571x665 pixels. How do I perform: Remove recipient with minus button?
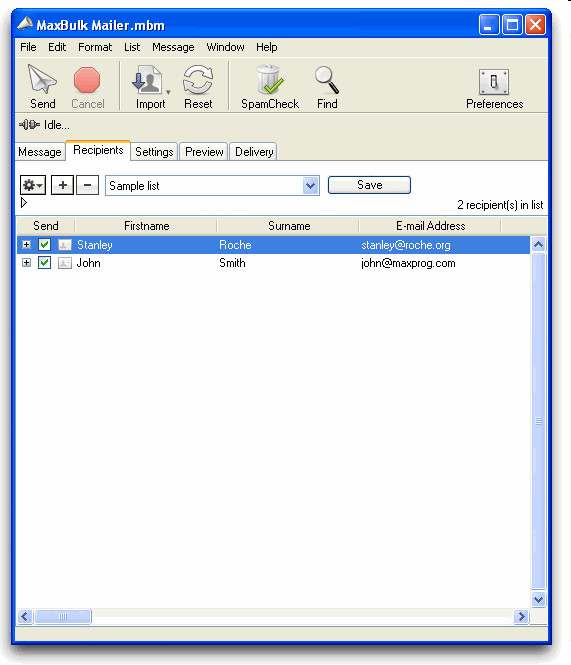(87, 185)
